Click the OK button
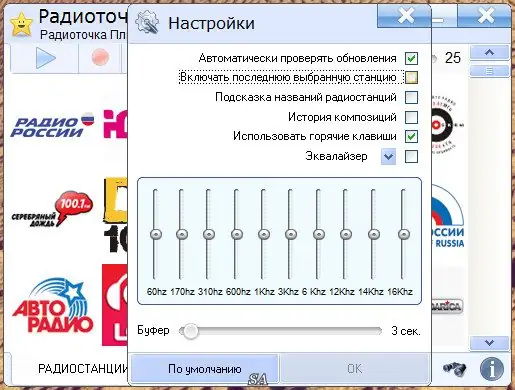Screen dimensions: 515x390 [x=354, y=369]
